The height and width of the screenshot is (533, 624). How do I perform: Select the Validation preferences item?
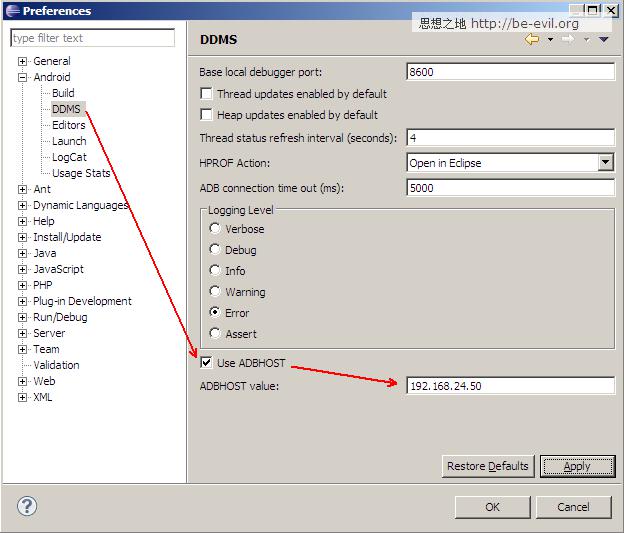click(56, 365)
